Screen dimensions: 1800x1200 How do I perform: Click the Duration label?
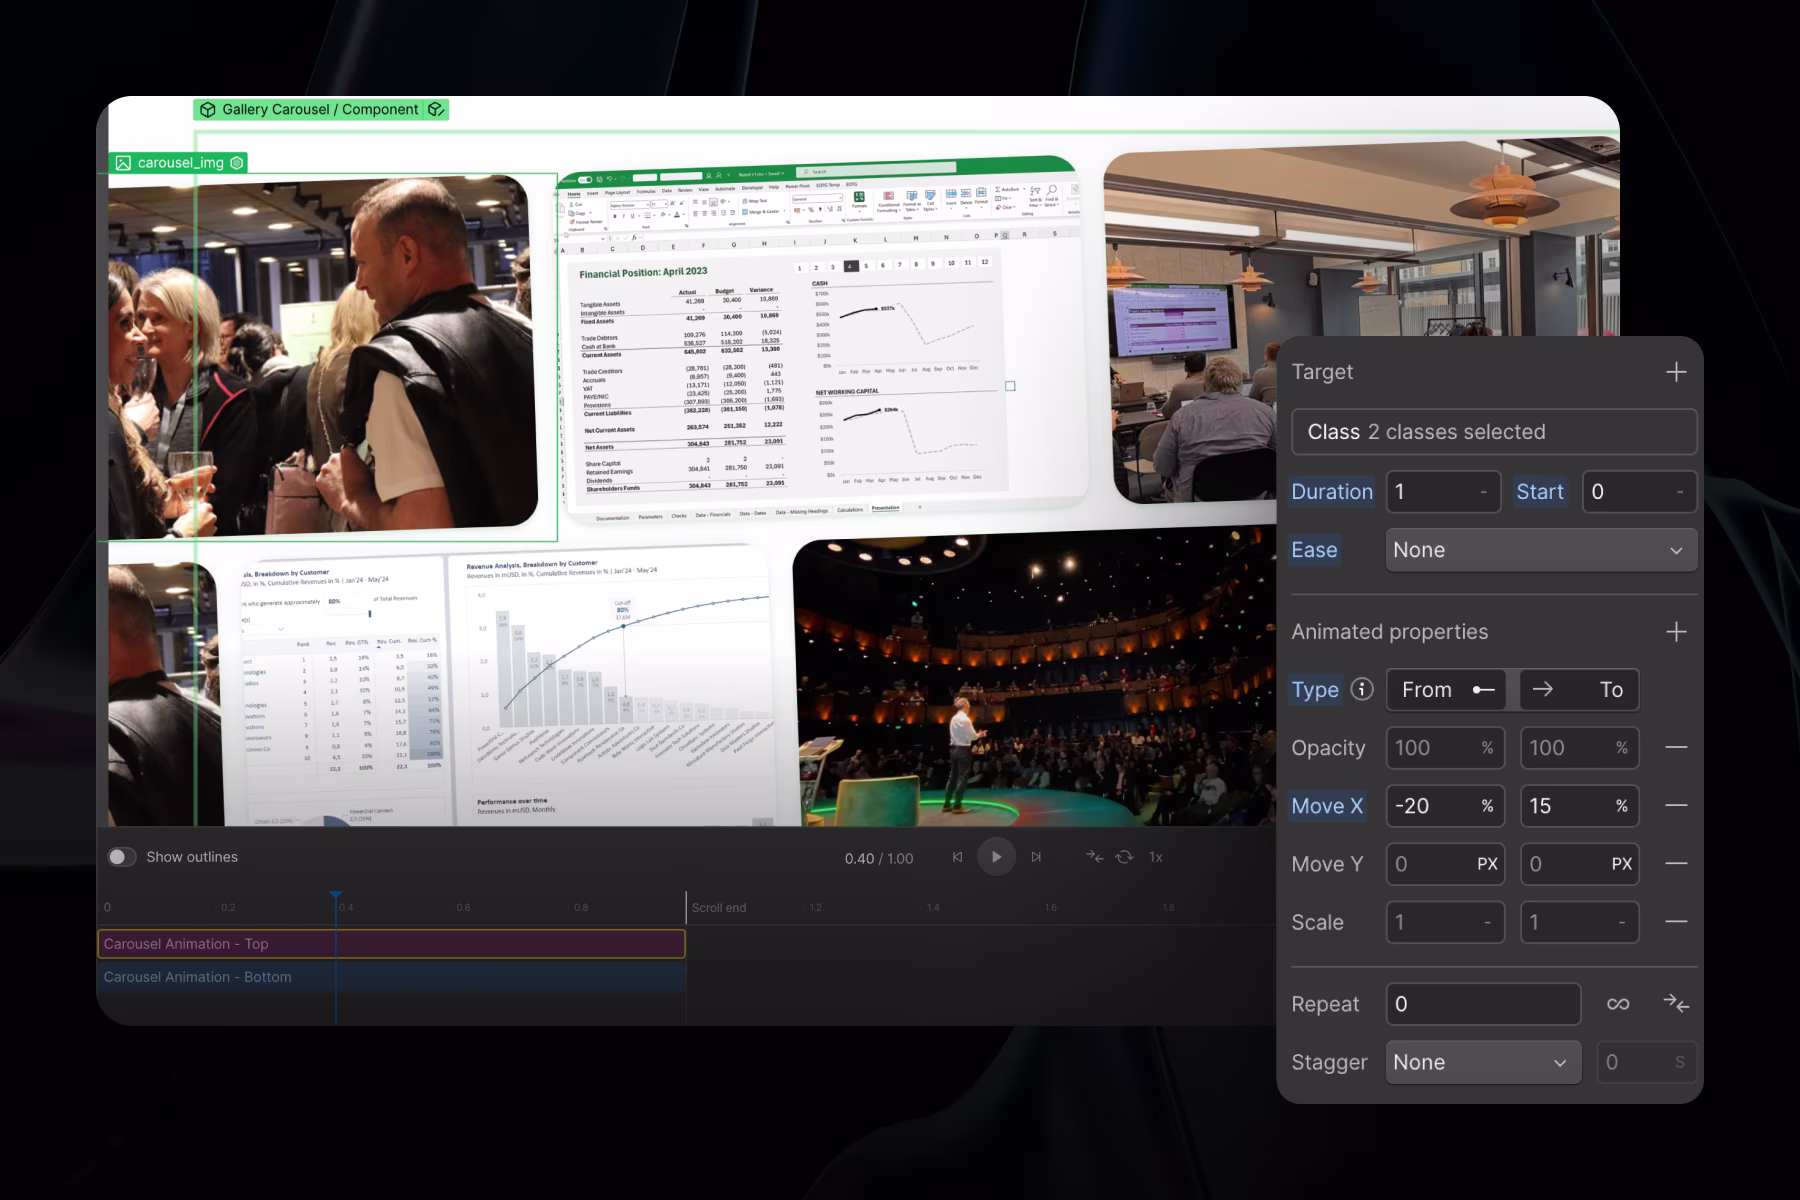(1332, 492)
